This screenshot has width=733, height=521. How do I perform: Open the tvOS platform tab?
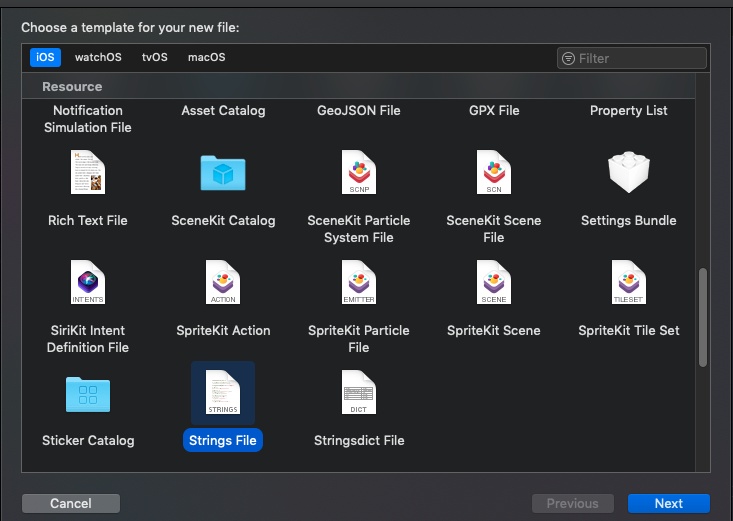point(155,57)
